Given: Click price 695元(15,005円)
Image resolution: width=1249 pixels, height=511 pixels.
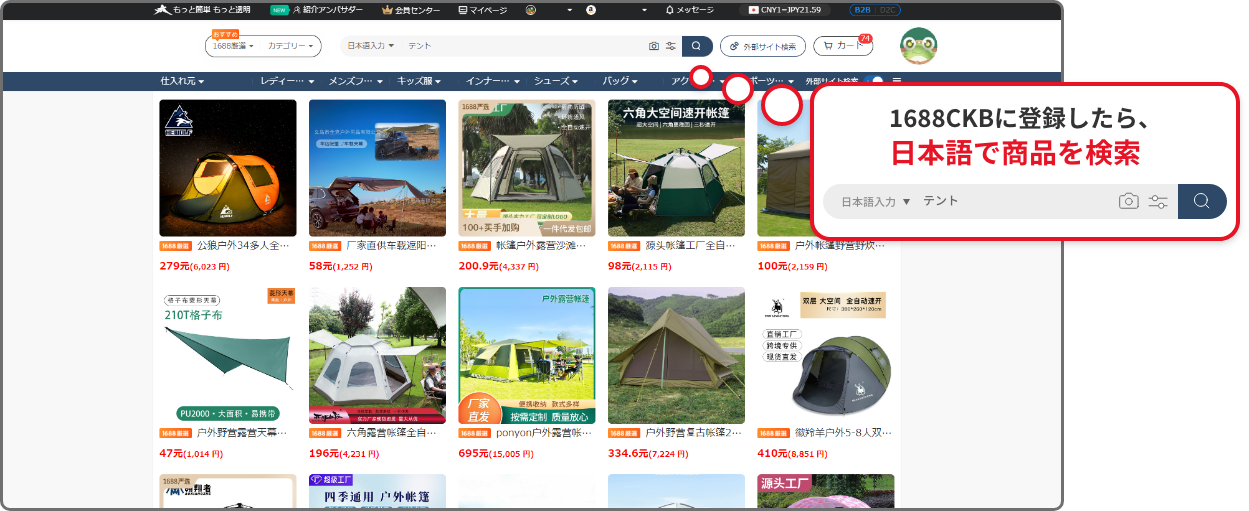Looking at the screenshot, I should [498, 453].
